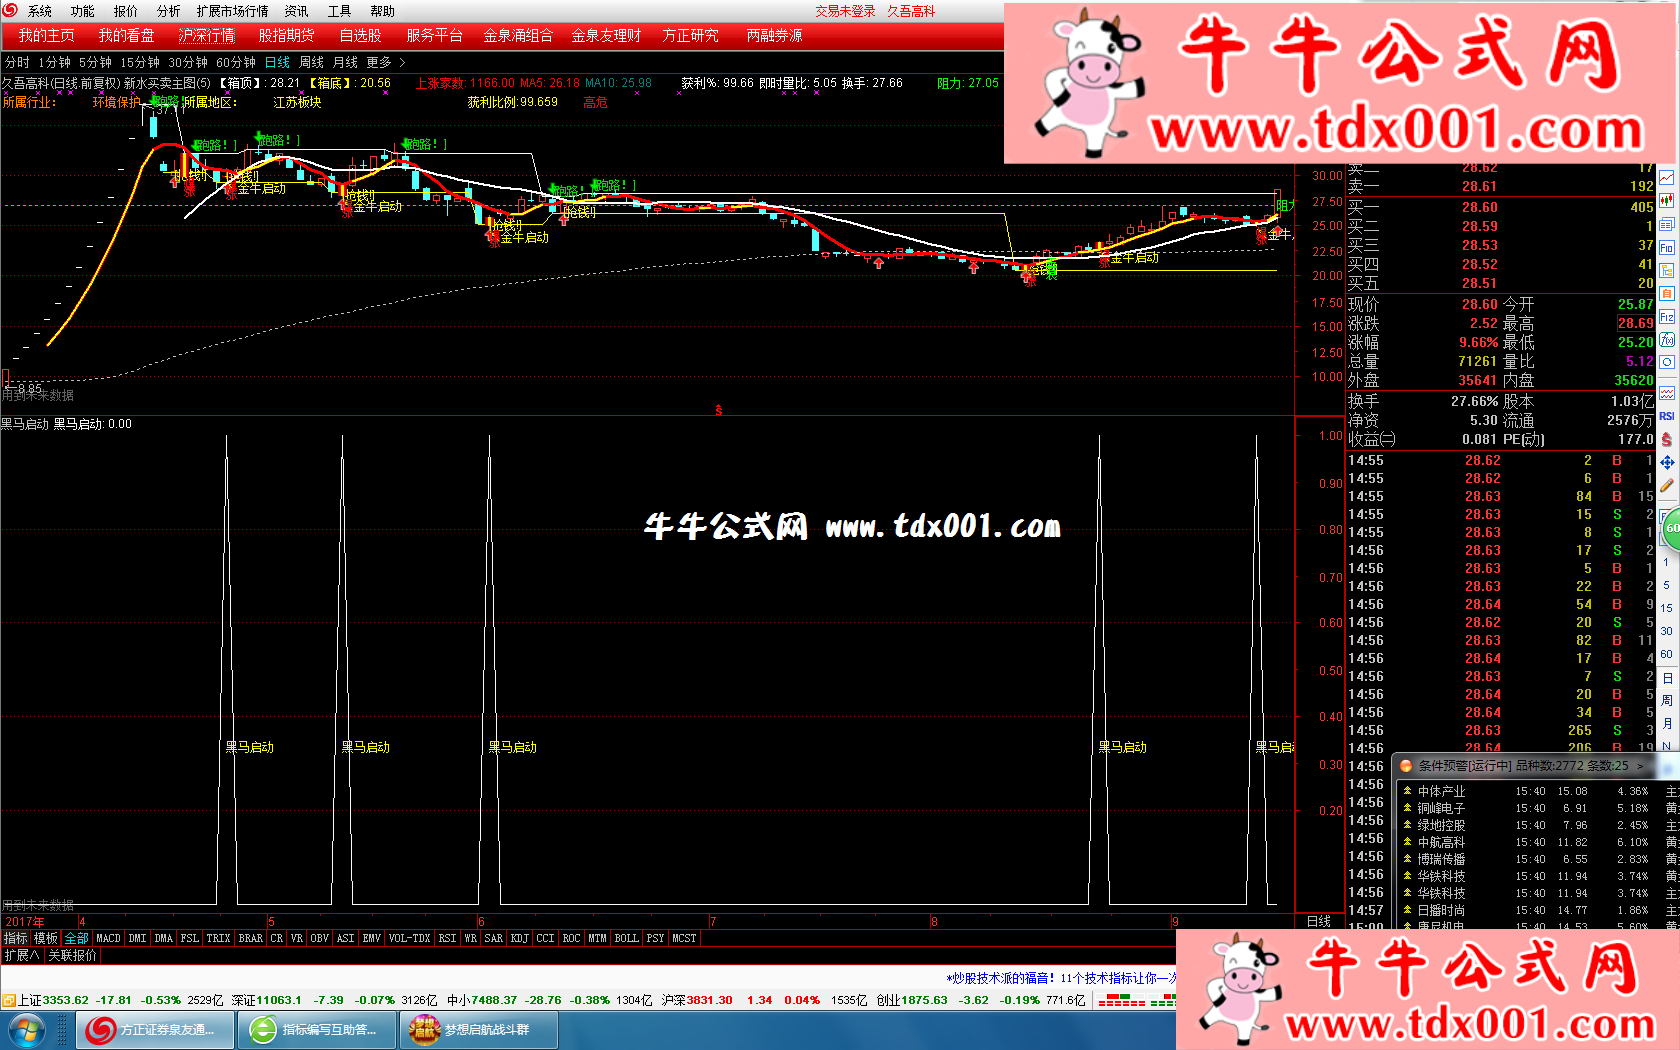
Task: Switch chart to 周线 weekly period
Action: point(312,62)
